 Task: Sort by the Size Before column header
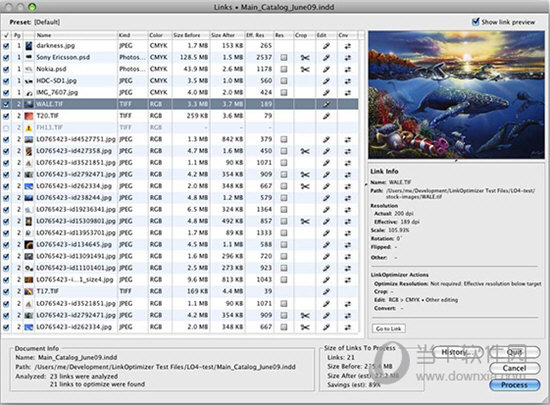(x=190, y=35)
